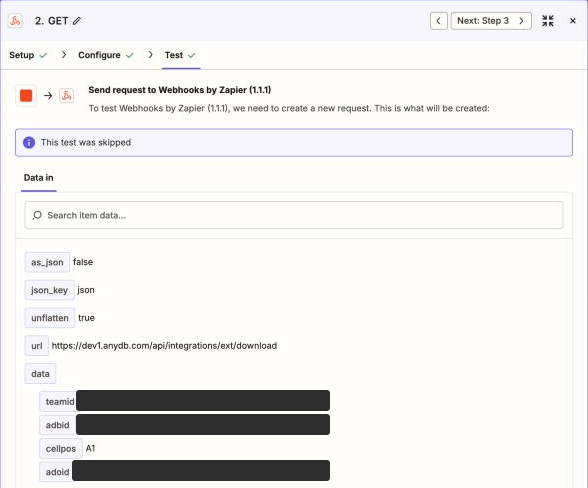Select the cellpos key label
The image size is (588, 488).
(x=61, y=449)
